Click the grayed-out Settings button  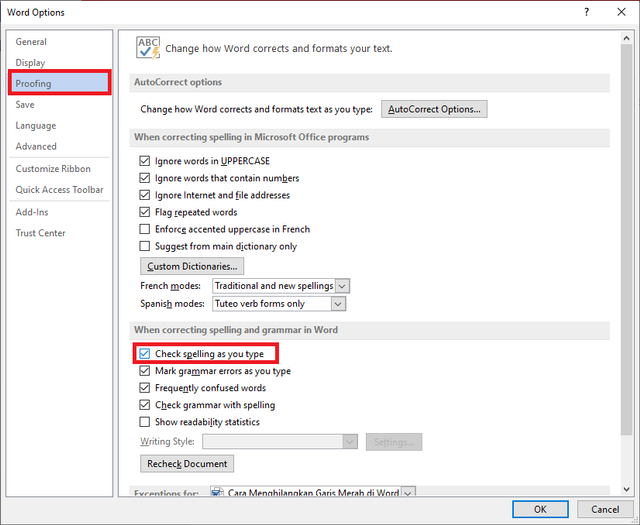(x=394, y=442)
